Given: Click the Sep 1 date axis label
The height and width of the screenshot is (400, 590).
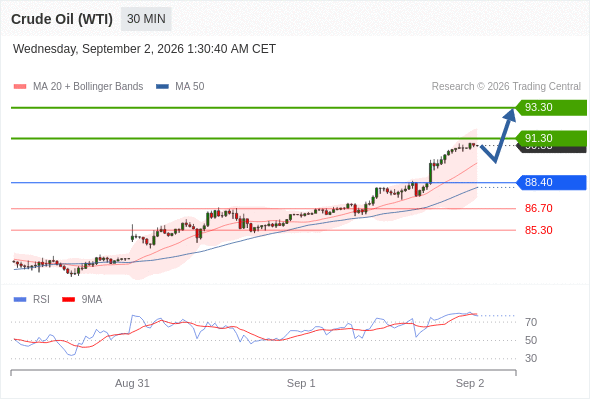Looking at the screenshot, I should tap(301, 383).
